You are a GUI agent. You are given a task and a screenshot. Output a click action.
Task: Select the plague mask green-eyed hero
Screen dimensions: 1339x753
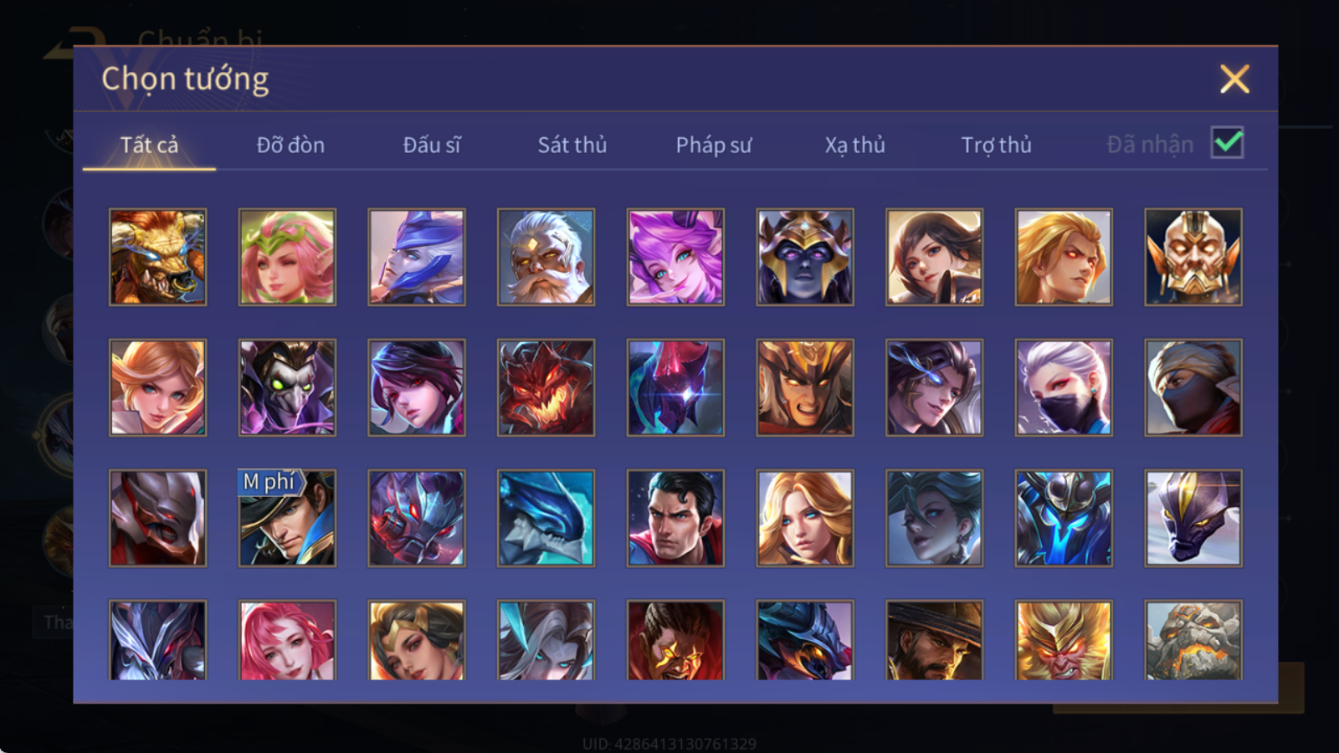[x=287, y=388]
